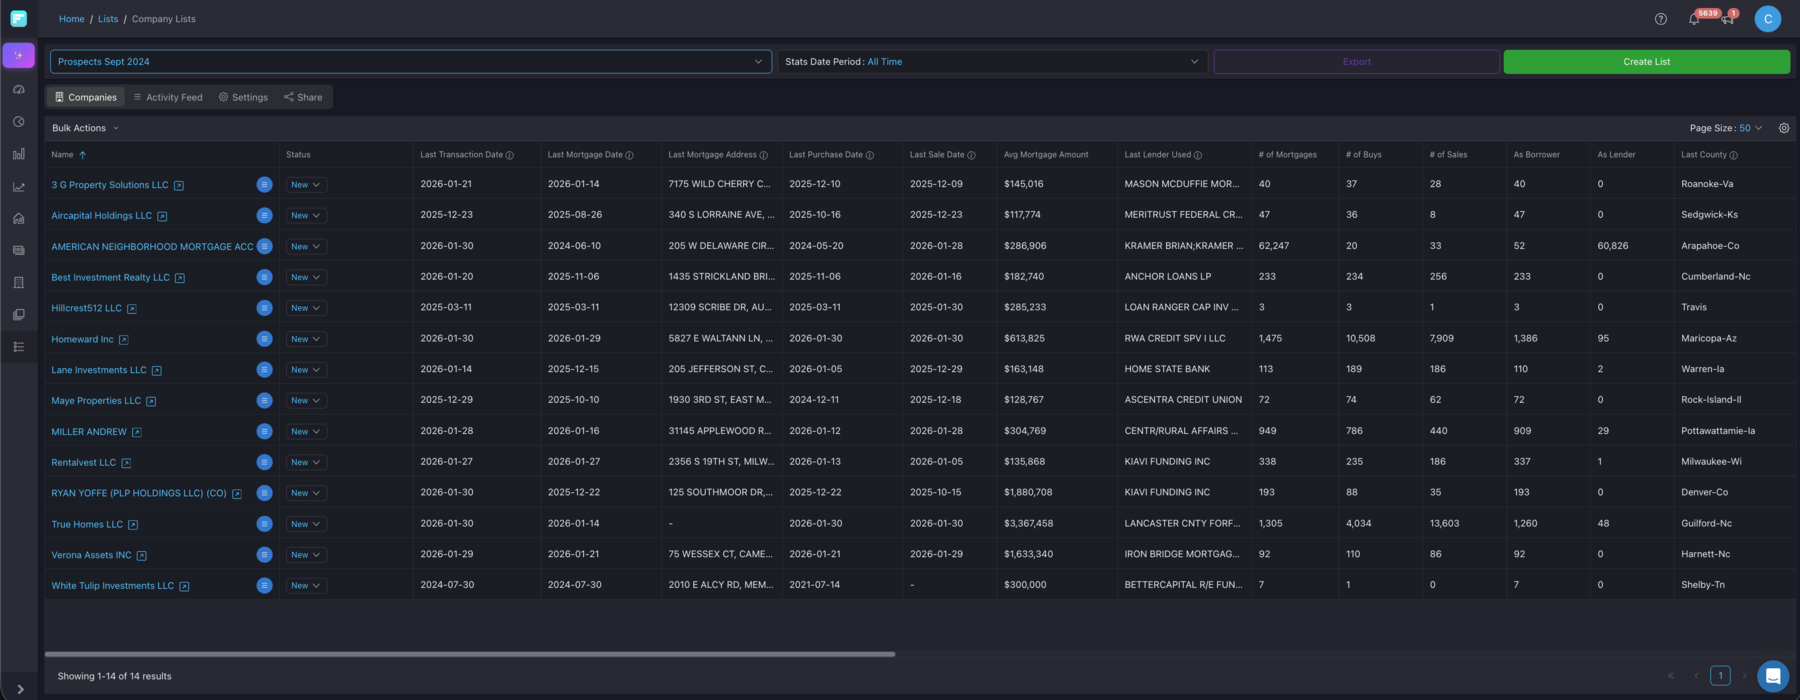The height and width of the screenshot is (700, 1800).
Task: Click the green Create List button
Action: [1646, 62]
